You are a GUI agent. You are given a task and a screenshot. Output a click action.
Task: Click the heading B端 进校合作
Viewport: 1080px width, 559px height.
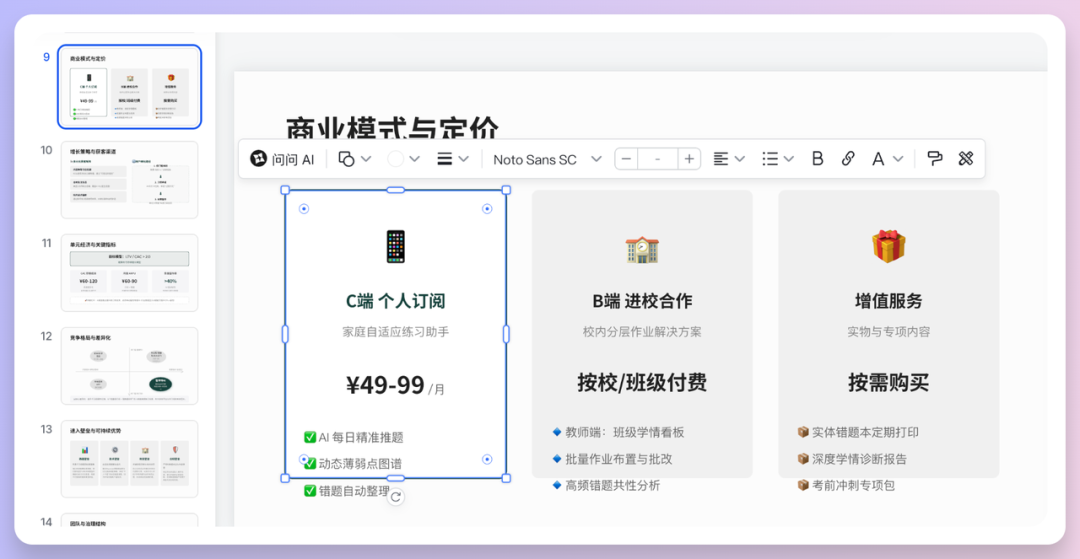point(642,301)
